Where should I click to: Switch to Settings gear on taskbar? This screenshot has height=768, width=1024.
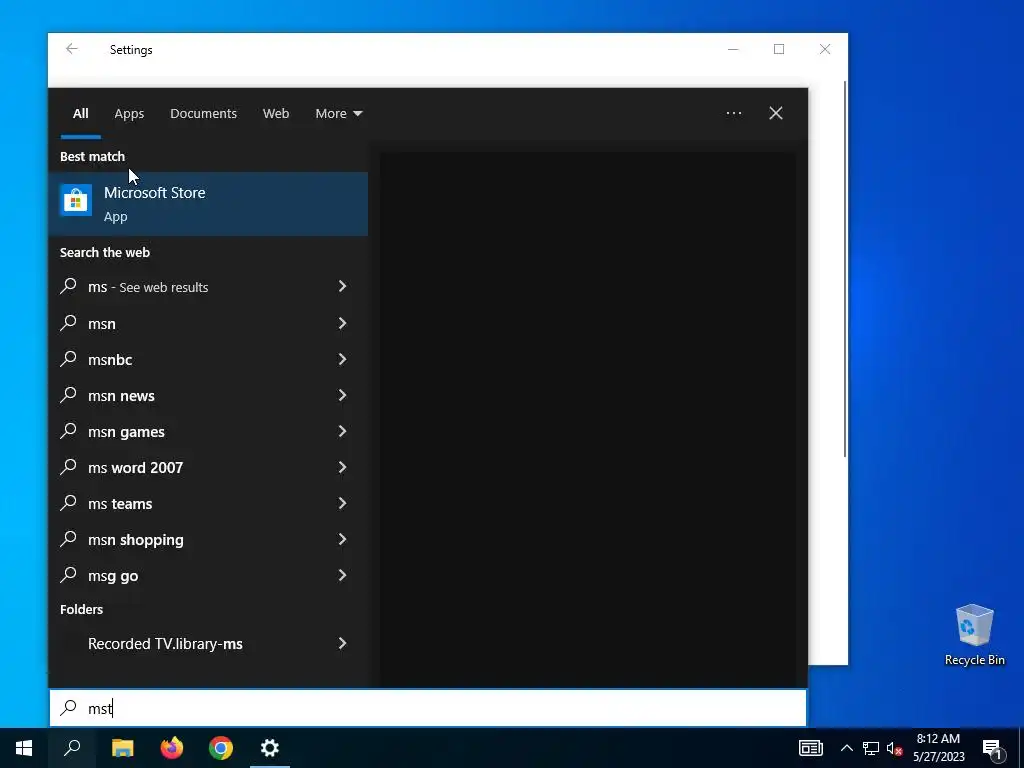coord(270,748)
